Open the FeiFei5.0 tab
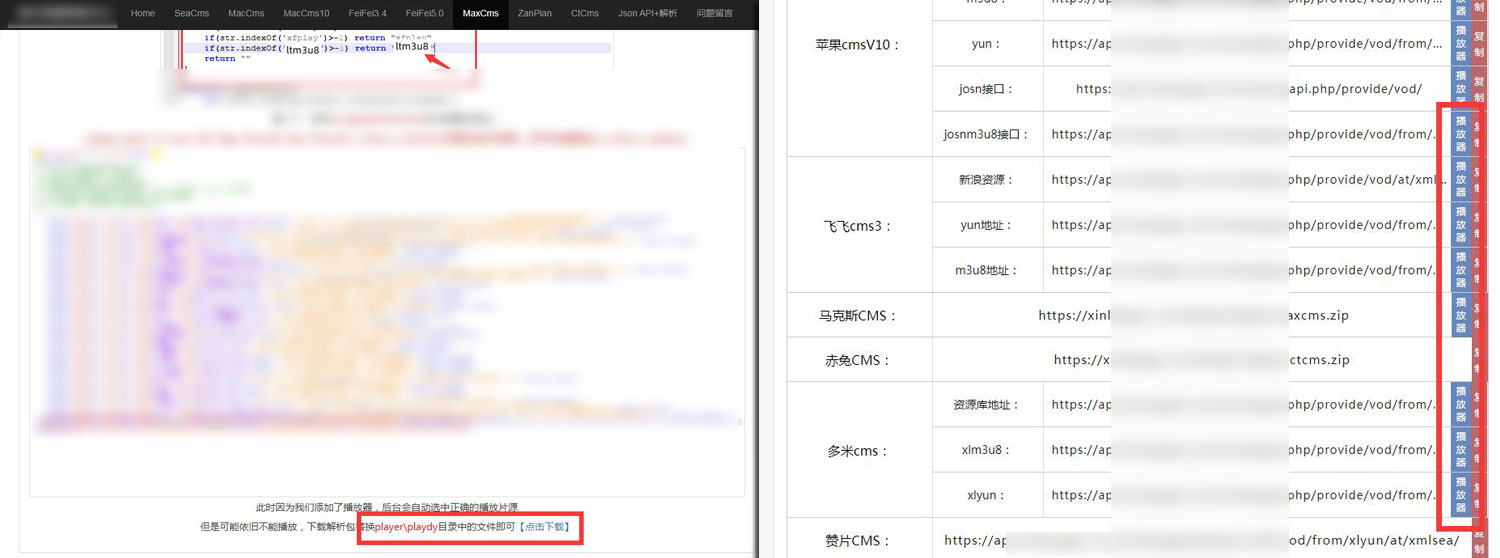Screen dimensions: 1500x558 coord(424,14)
